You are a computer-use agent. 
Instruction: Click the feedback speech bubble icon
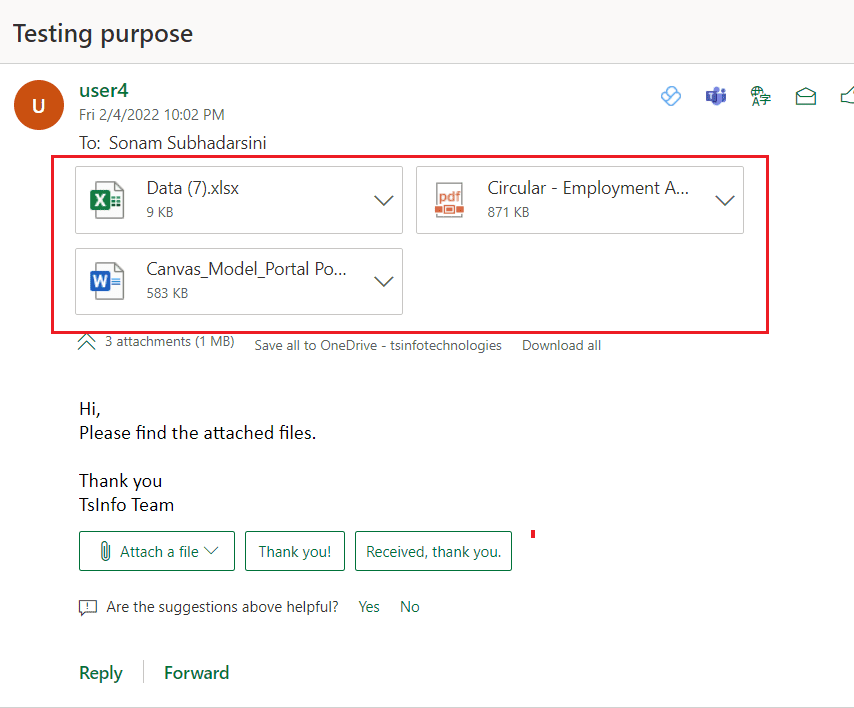88,607
